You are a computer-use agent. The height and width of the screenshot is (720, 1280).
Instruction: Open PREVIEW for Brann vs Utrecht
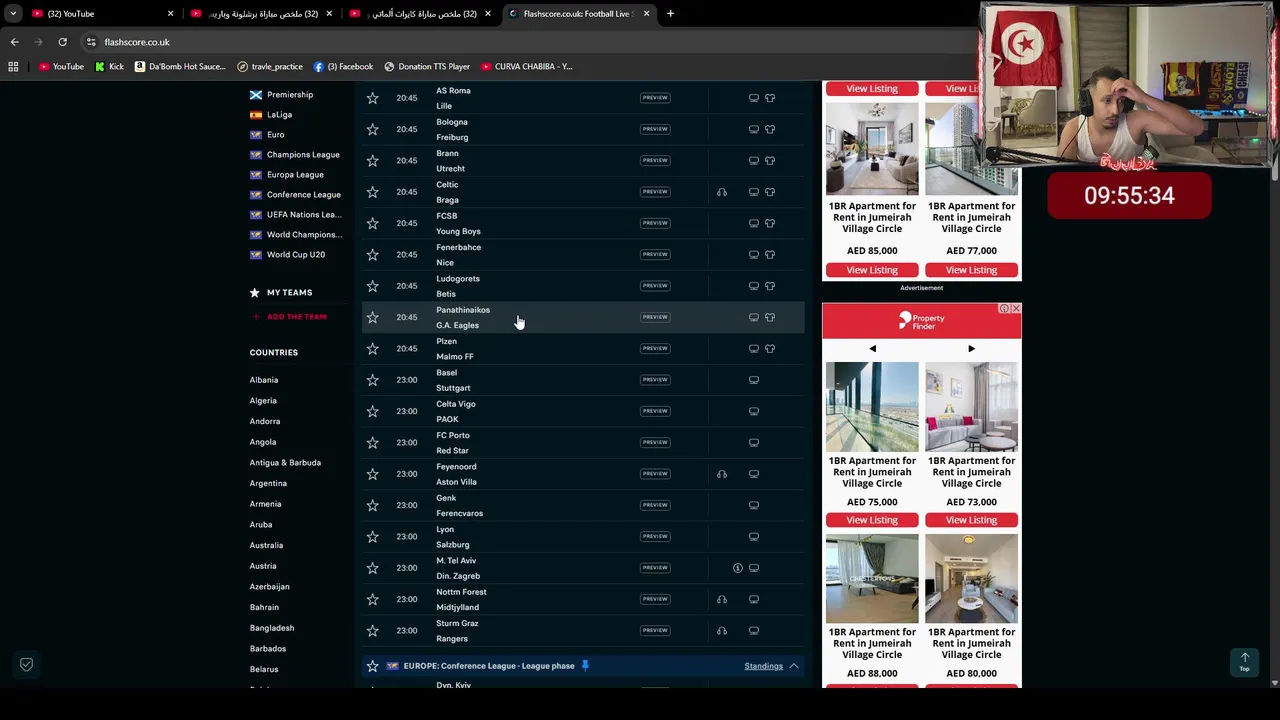[x=655, y=160]
